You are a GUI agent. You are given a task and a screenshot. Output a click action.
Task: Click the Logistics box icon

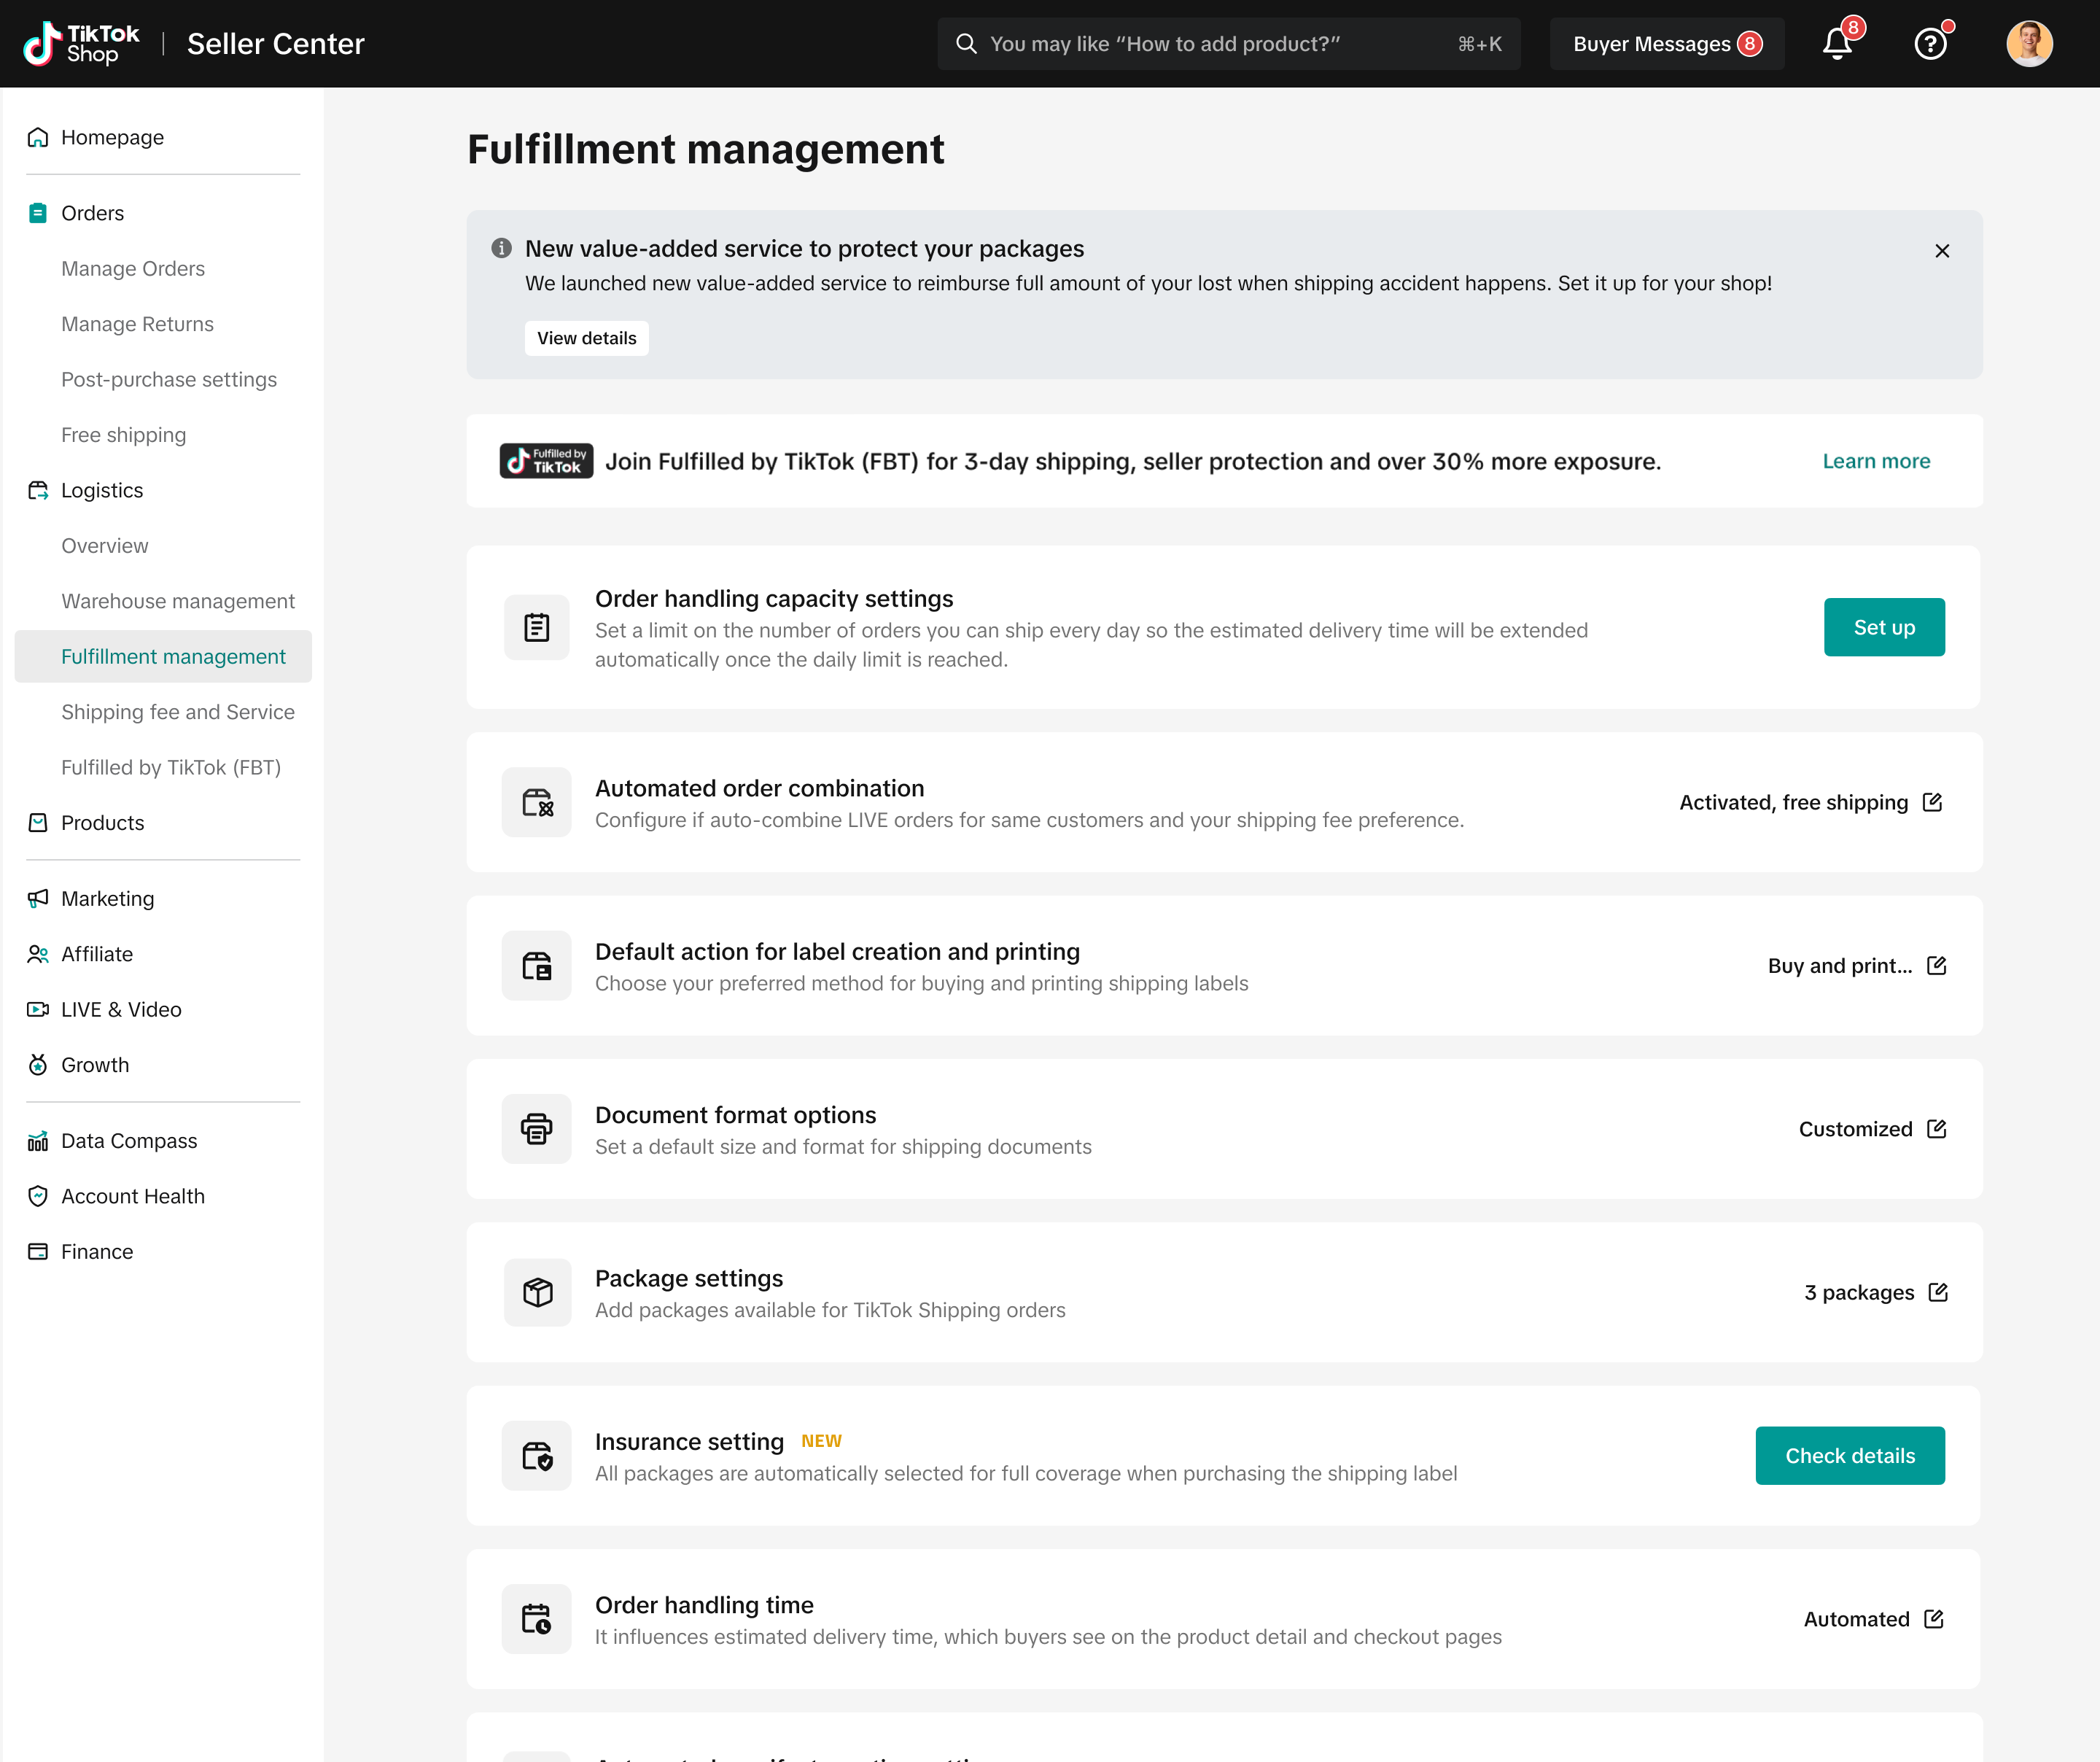(38, 490)
